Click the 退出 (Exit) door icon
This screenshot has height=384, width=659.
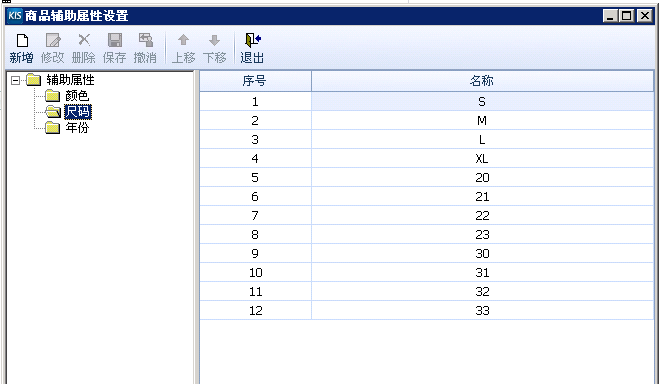(x=253, y=40)
